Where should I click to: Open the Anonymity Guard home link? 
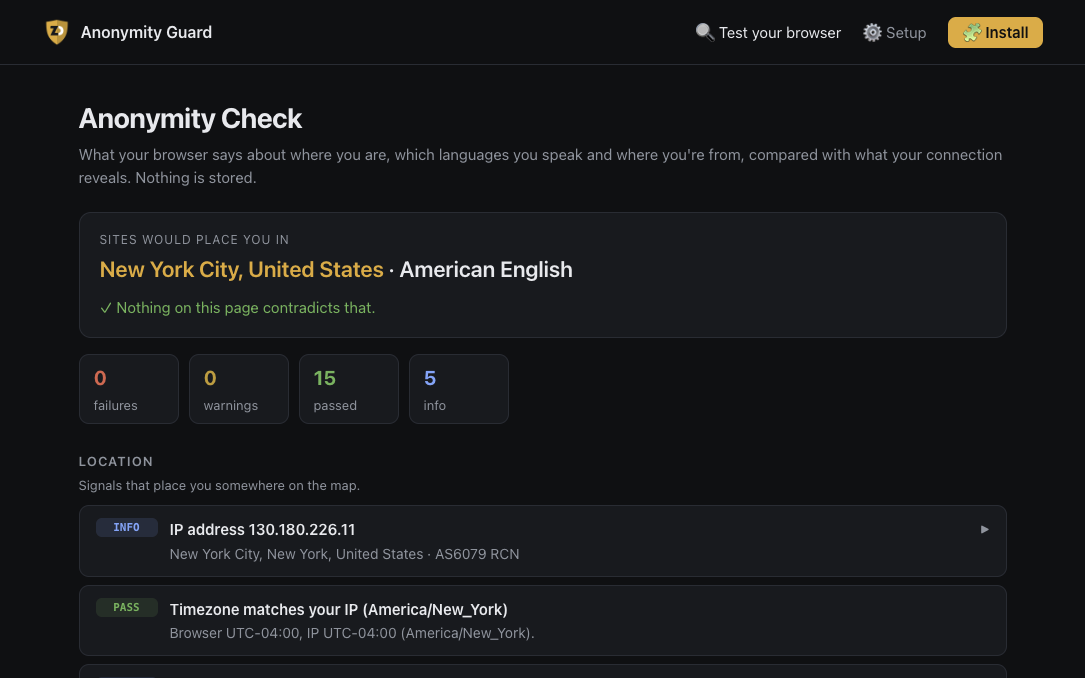[129, 32]
